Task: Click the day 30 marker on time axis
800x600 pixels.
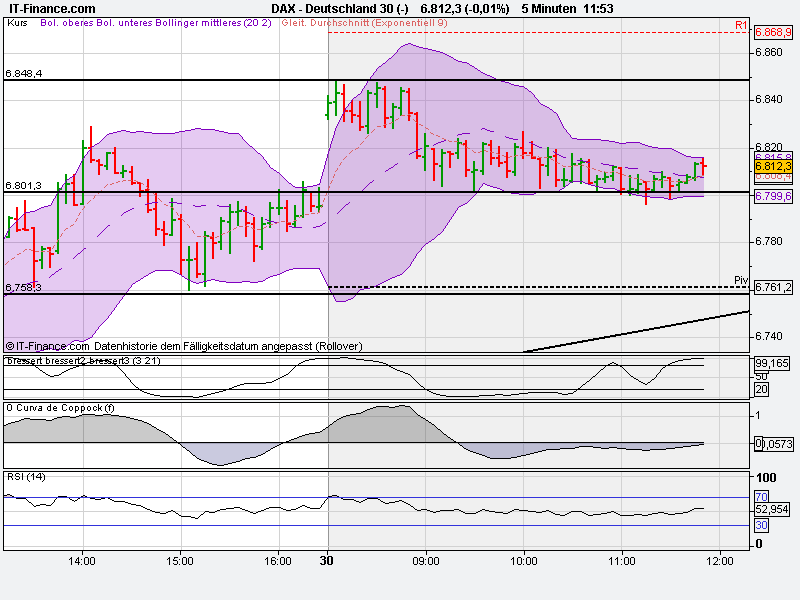Action: click(327, 561)
